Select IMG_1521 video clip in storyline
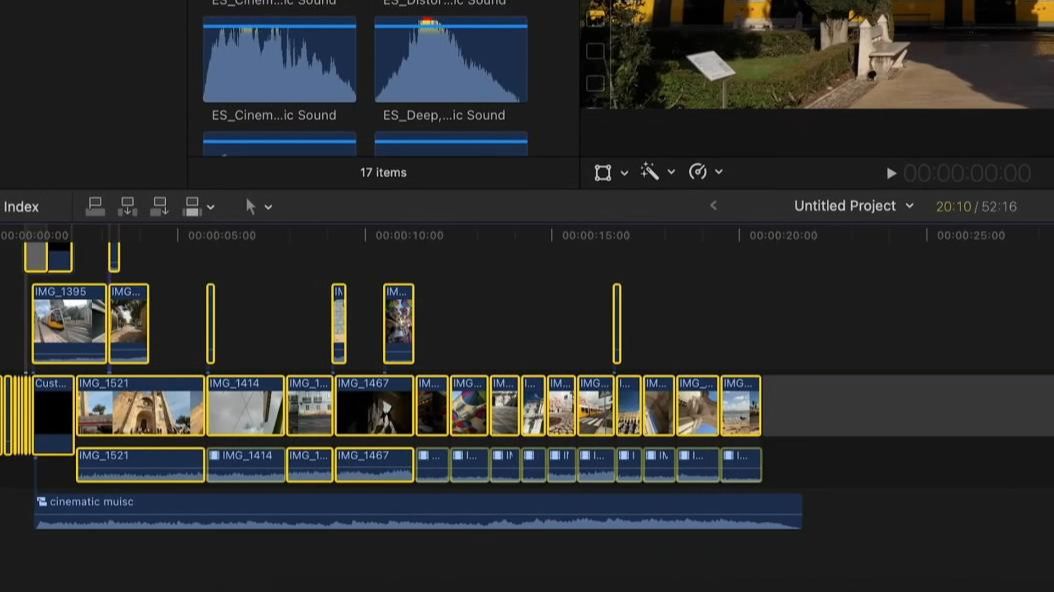The height and width of the screenshot is (592, 1054). point(140,406)
